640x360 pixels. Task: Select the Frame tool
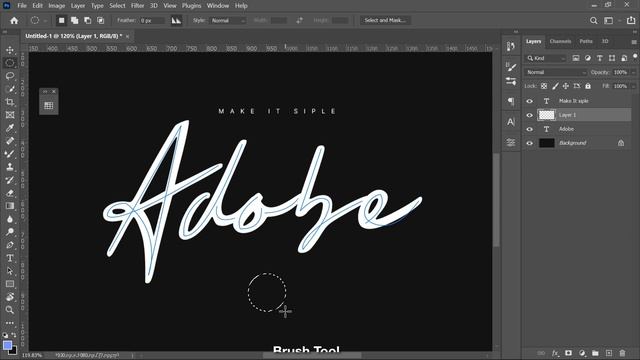10,115
